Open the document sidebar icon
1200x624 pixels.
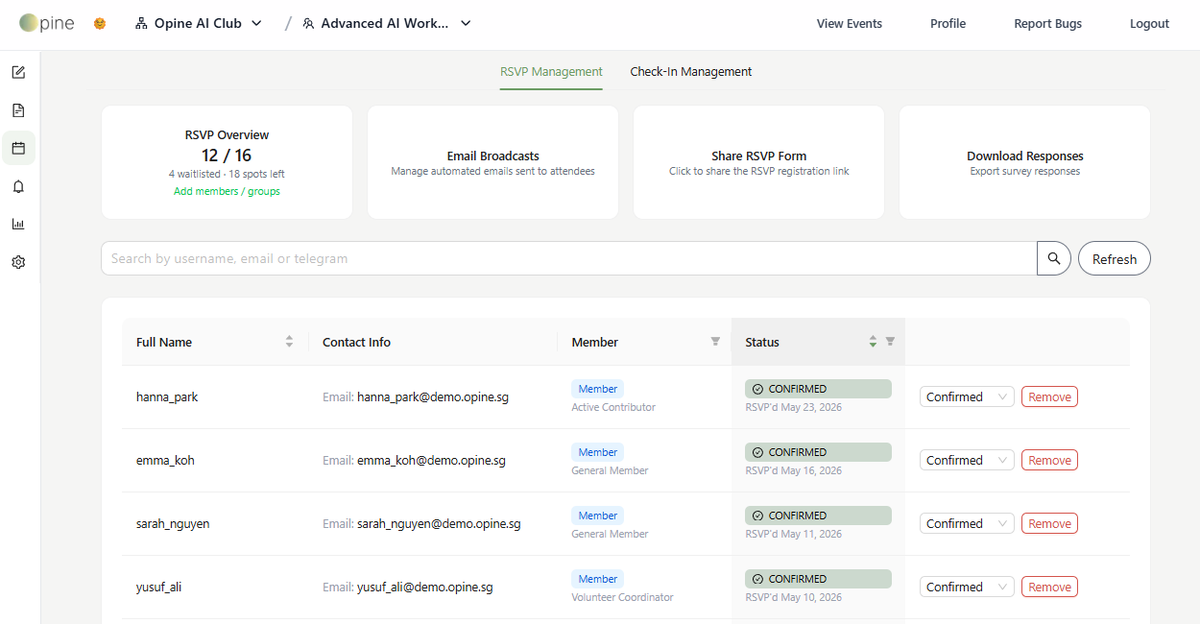point(18,110)
